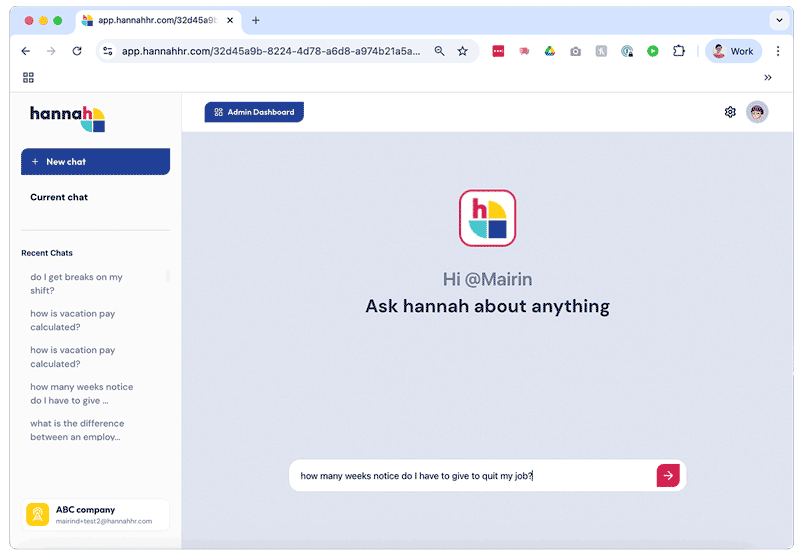Image resolution: width=800 pixels, height=556 pixels.
Task: Click the green play extension icon
Action: coord(653,51)
